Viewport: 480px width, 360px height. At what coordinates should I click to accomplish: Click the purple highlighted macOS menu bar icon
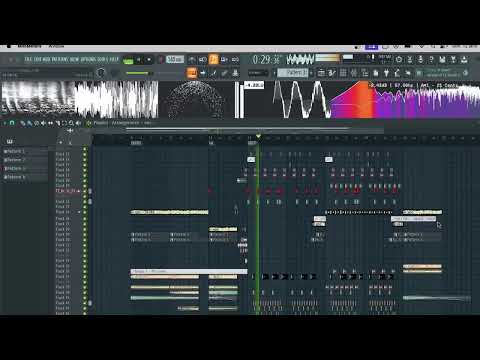[371, 47]
